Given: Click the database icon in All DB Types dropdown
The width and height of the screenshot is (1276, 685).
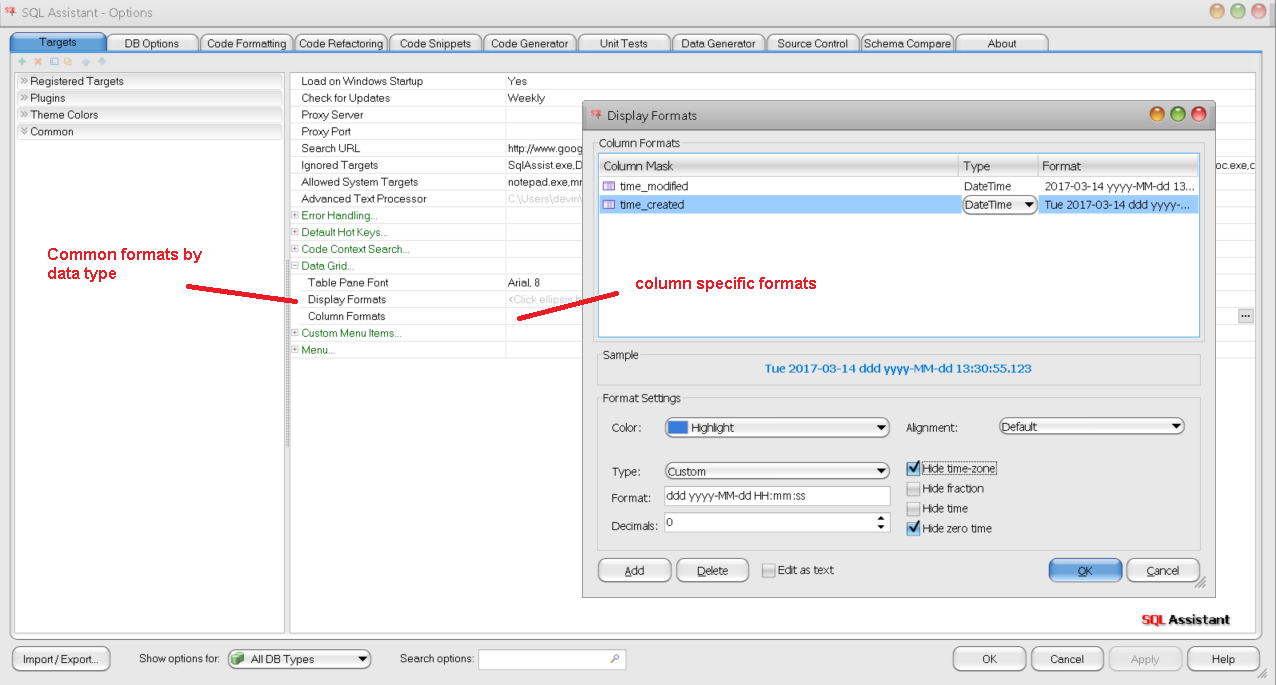Looking at the screenshot, I should coord(237,659).
